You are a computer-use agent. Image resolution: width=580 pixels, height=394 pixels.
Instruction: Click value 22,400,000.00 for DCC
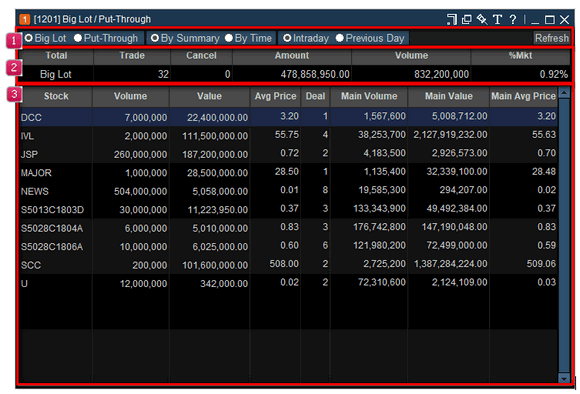217,118
